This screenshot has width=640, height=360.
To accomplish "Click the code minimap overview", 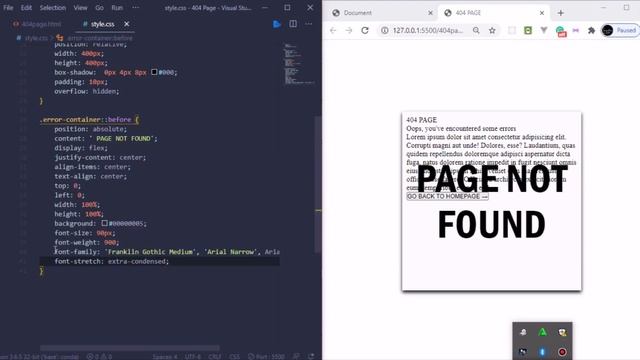I will [298, 63].
